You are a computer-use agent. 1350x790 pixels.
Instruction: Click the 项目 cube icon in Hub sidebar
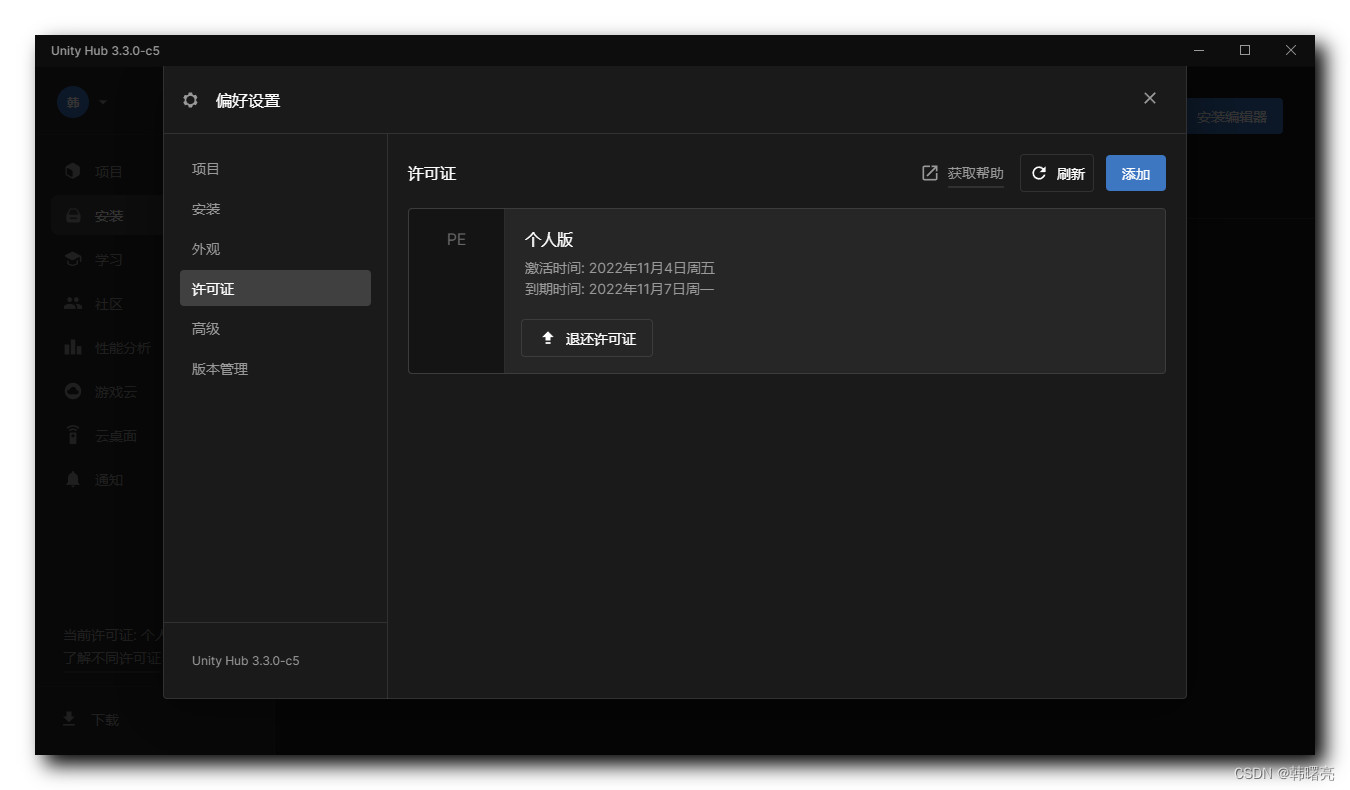pyautogui.click(x=73, y=171)
